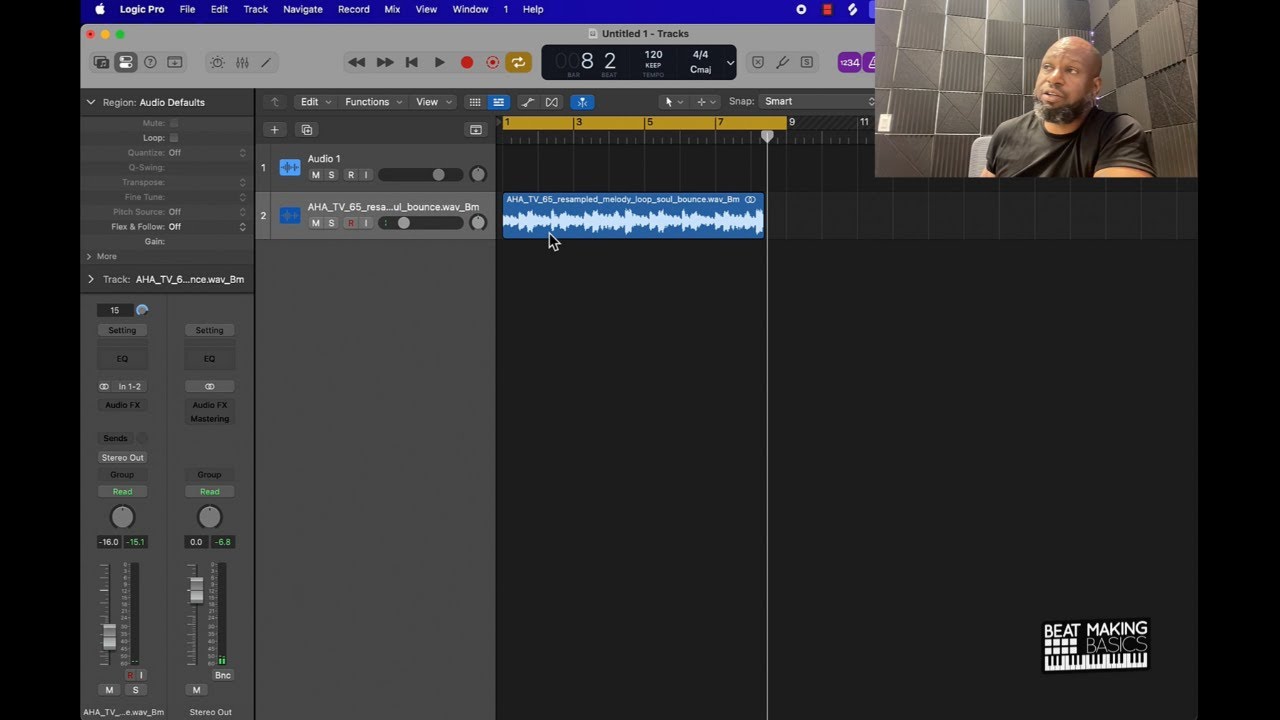This screenshot has height=720, width=1280.
Task: Open the Library panel icon
Action: [x=101, y=62]
